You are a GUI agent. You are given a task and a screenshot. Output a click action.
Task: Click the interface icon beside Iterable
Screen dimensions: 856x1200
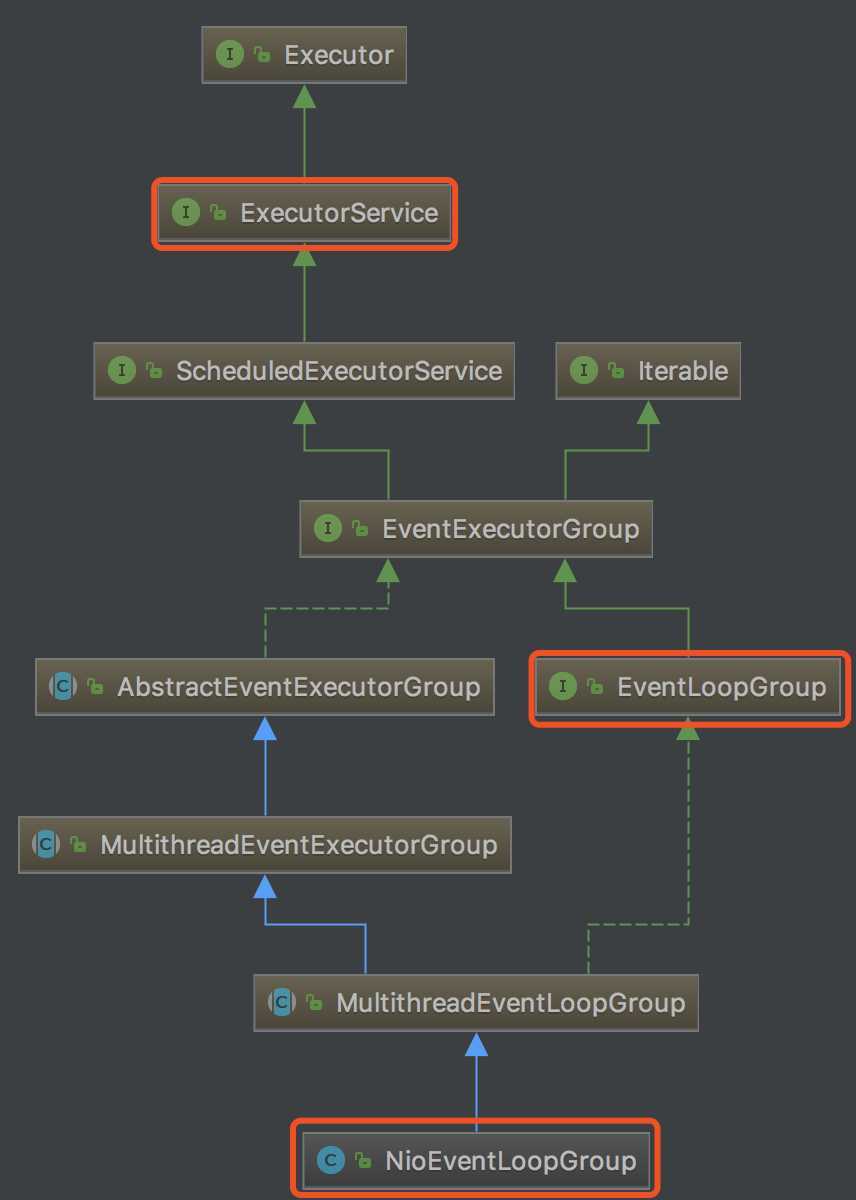(x=583, y=371)
